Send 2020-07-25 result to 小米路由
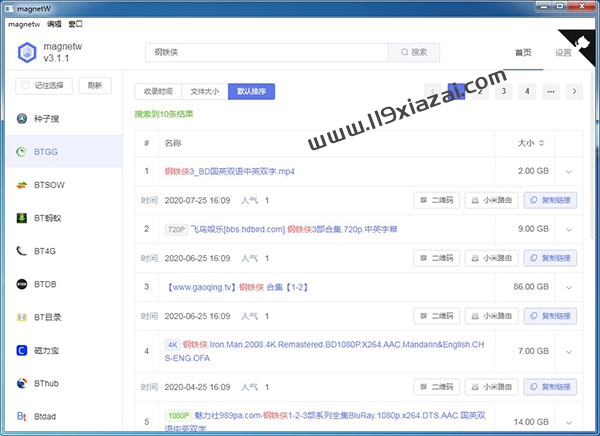 [492, 200]
